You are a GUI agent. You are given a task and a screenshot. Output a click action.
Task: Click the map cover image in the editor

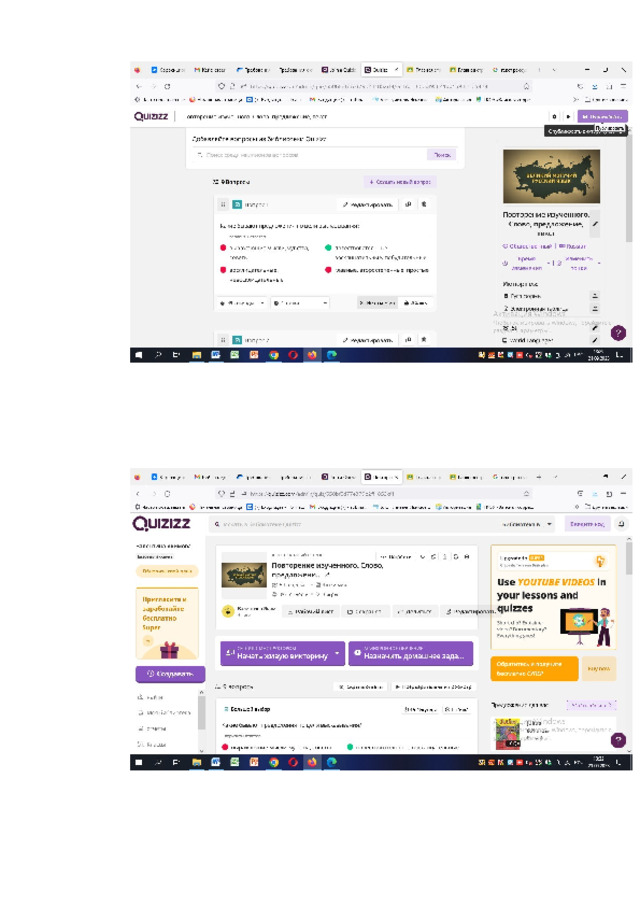[x=552, y=176]
